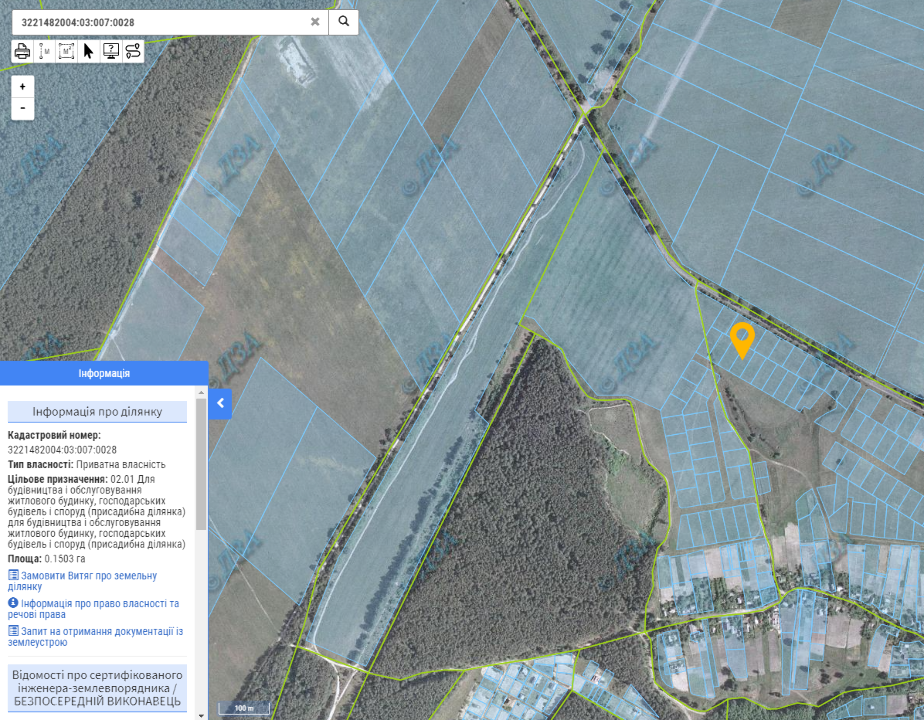Image resolution: width=924 pixels, height=720 pixels.
Task: Zoom in with the plus button
Action: (x=22, y=87)
